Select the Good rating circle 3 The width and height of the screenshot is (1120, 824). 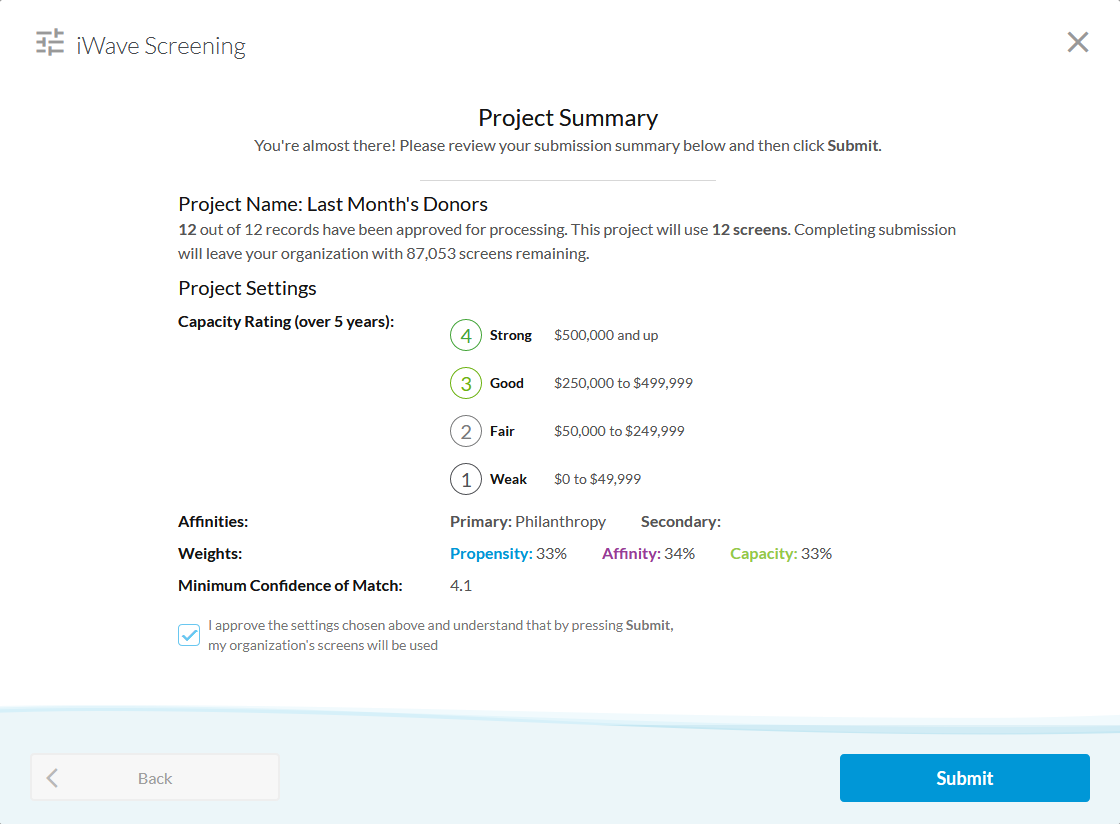coord(465,383)
